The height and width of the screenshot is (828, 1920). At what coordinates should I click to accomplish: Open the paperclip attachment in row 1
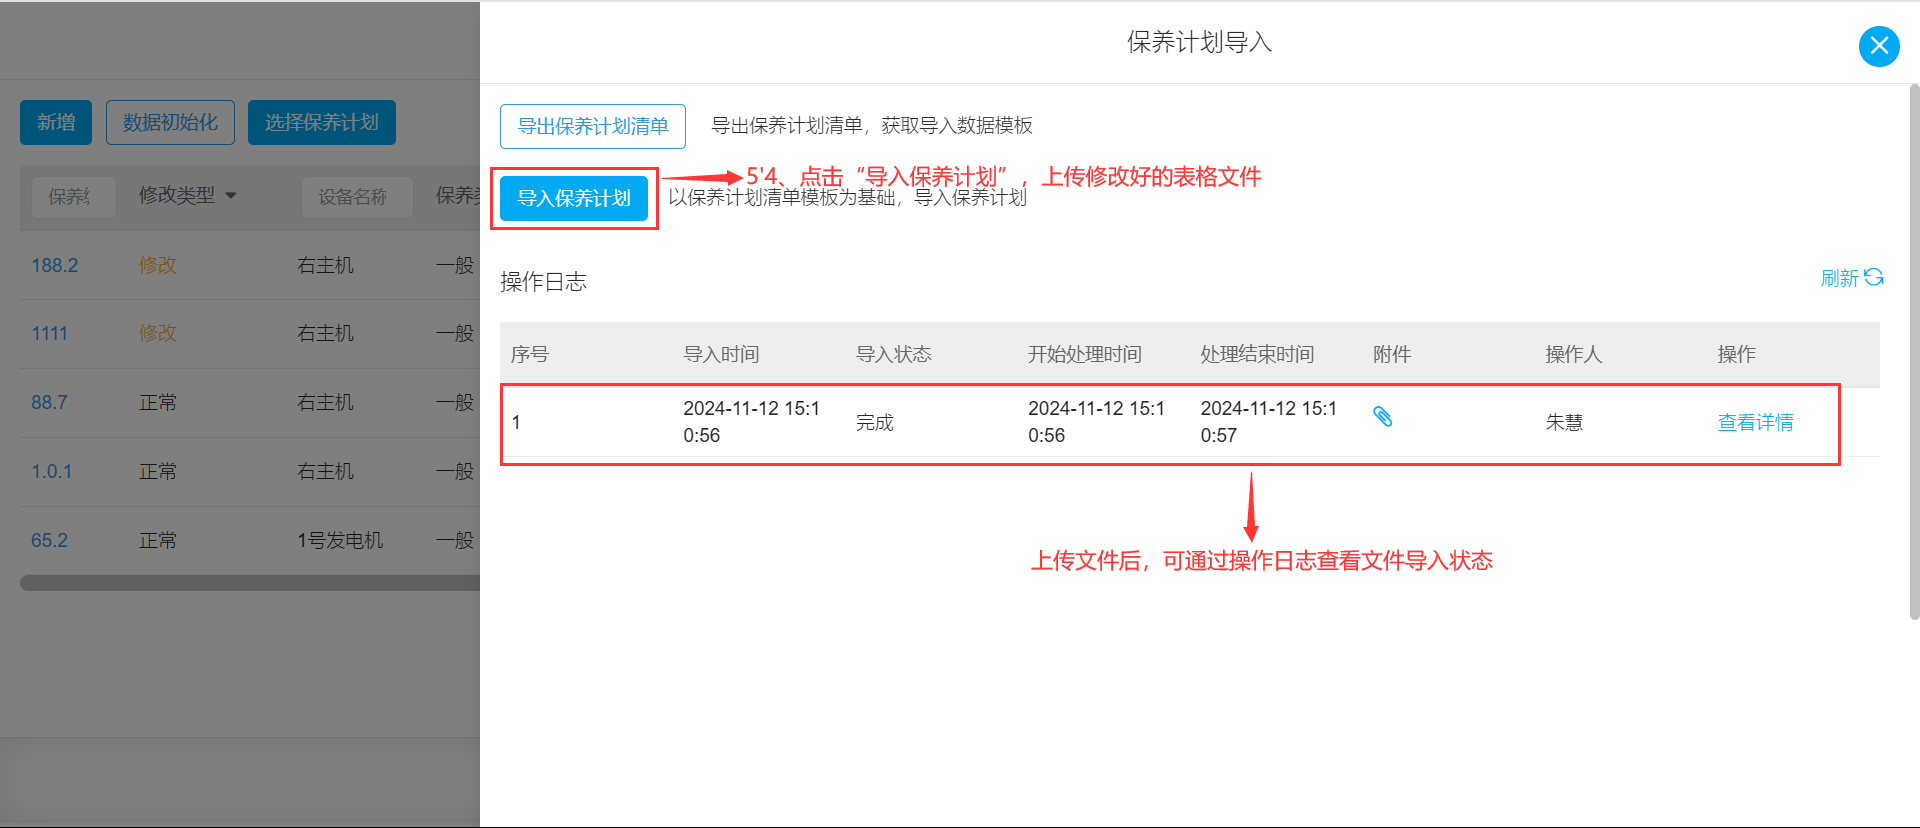pyautogui.click(x=1383, y=417)
